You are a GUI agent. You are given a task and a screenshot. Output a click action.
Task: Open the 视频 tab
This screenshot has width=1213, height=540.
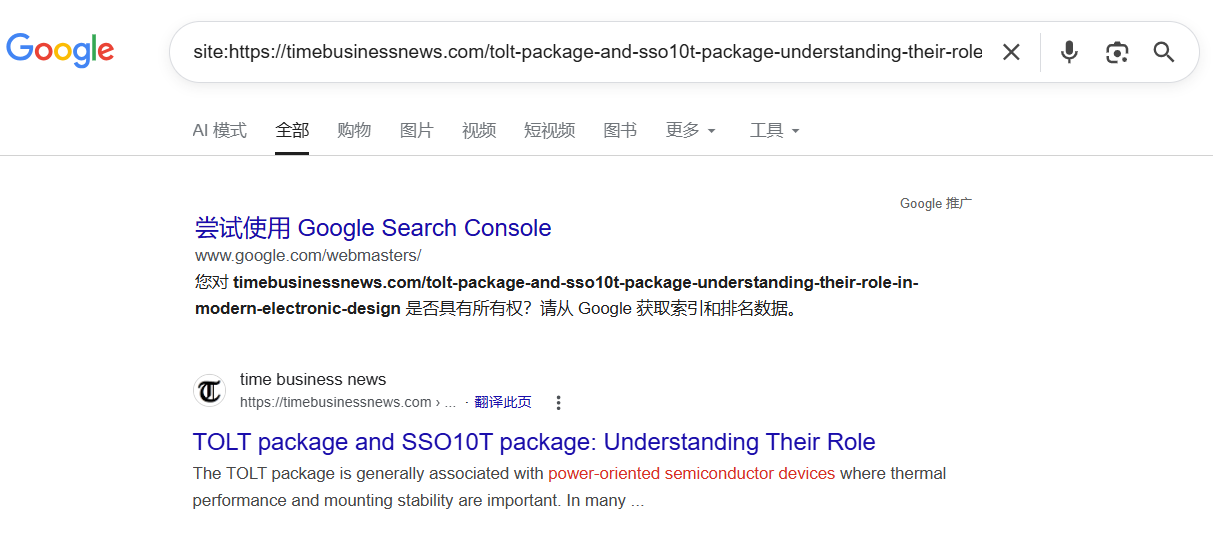coord(479,131)
